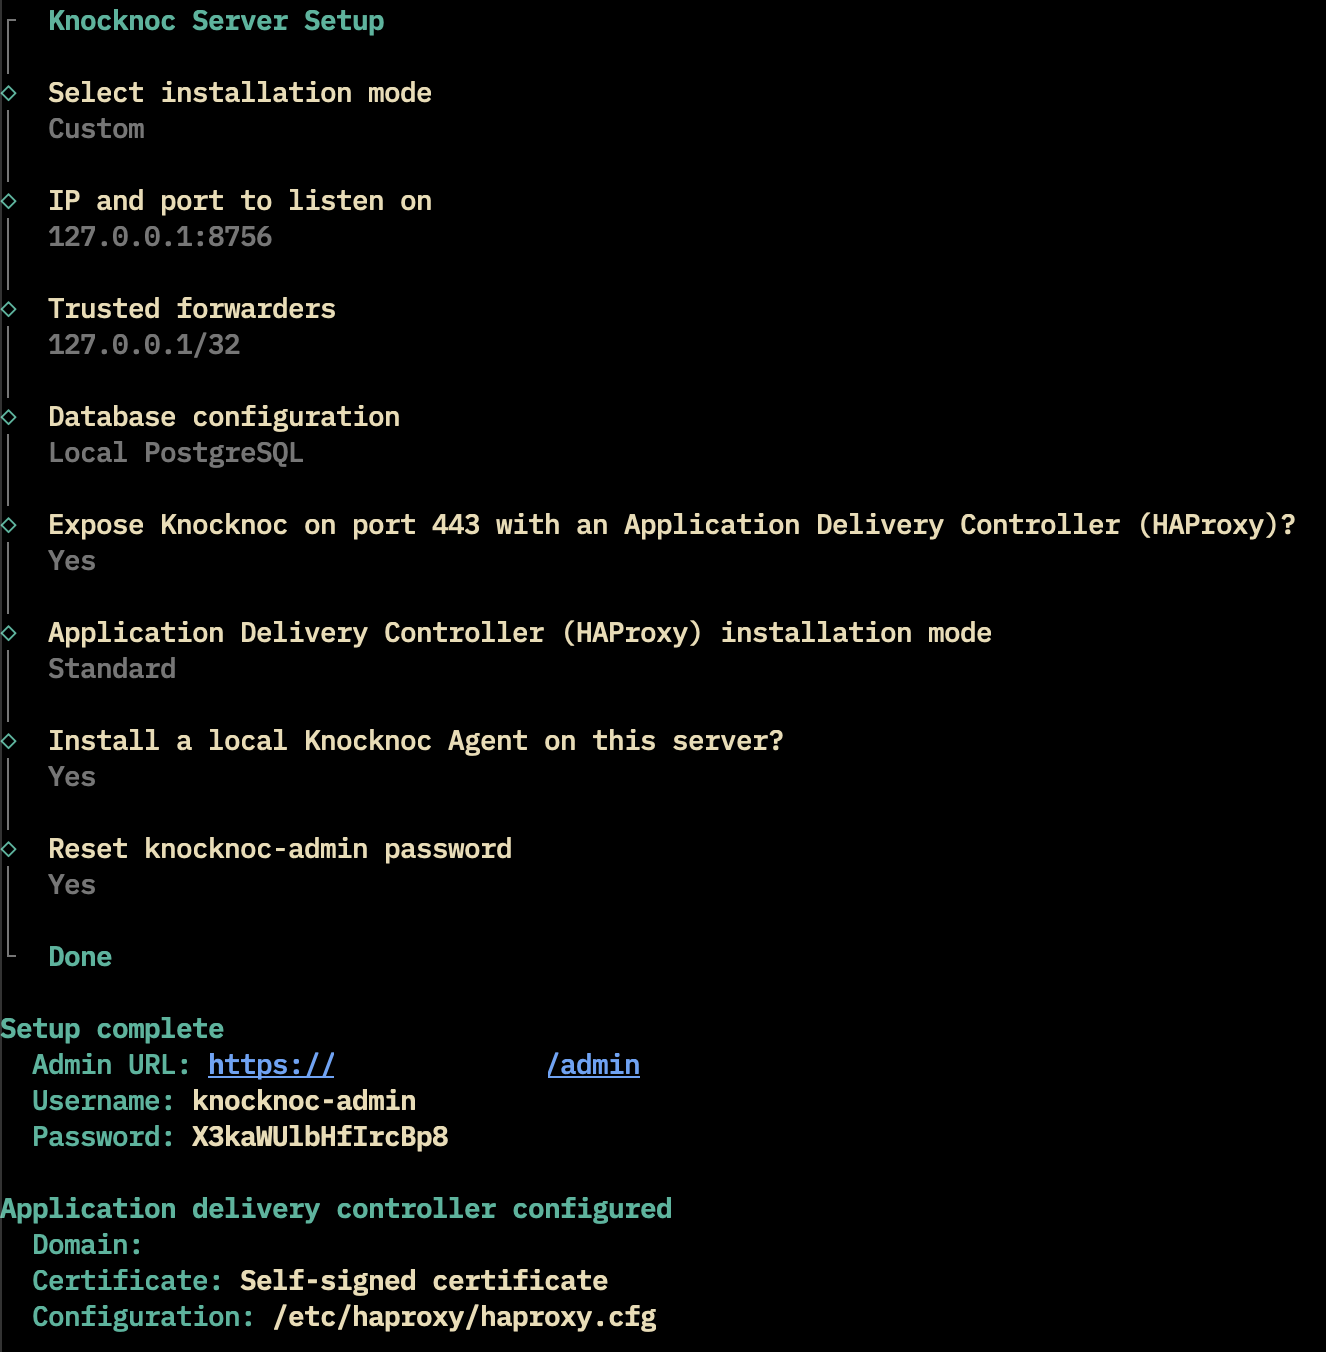Click diamond beside HAProxy installation mode prompt
This screenshot has height=1352, width=1326.
(x=9, y=633)
